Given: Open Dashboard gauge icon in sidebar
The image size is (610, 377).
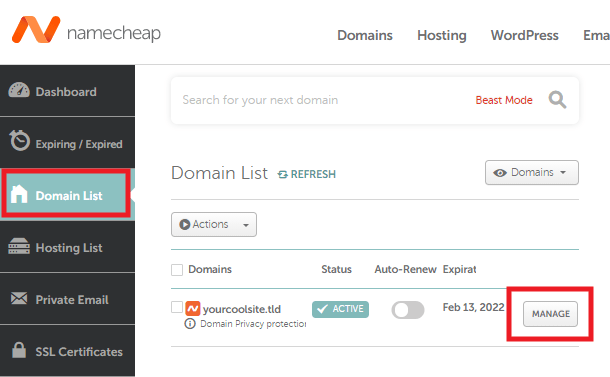Looking at the screenshot, I should tap(19, 90).
